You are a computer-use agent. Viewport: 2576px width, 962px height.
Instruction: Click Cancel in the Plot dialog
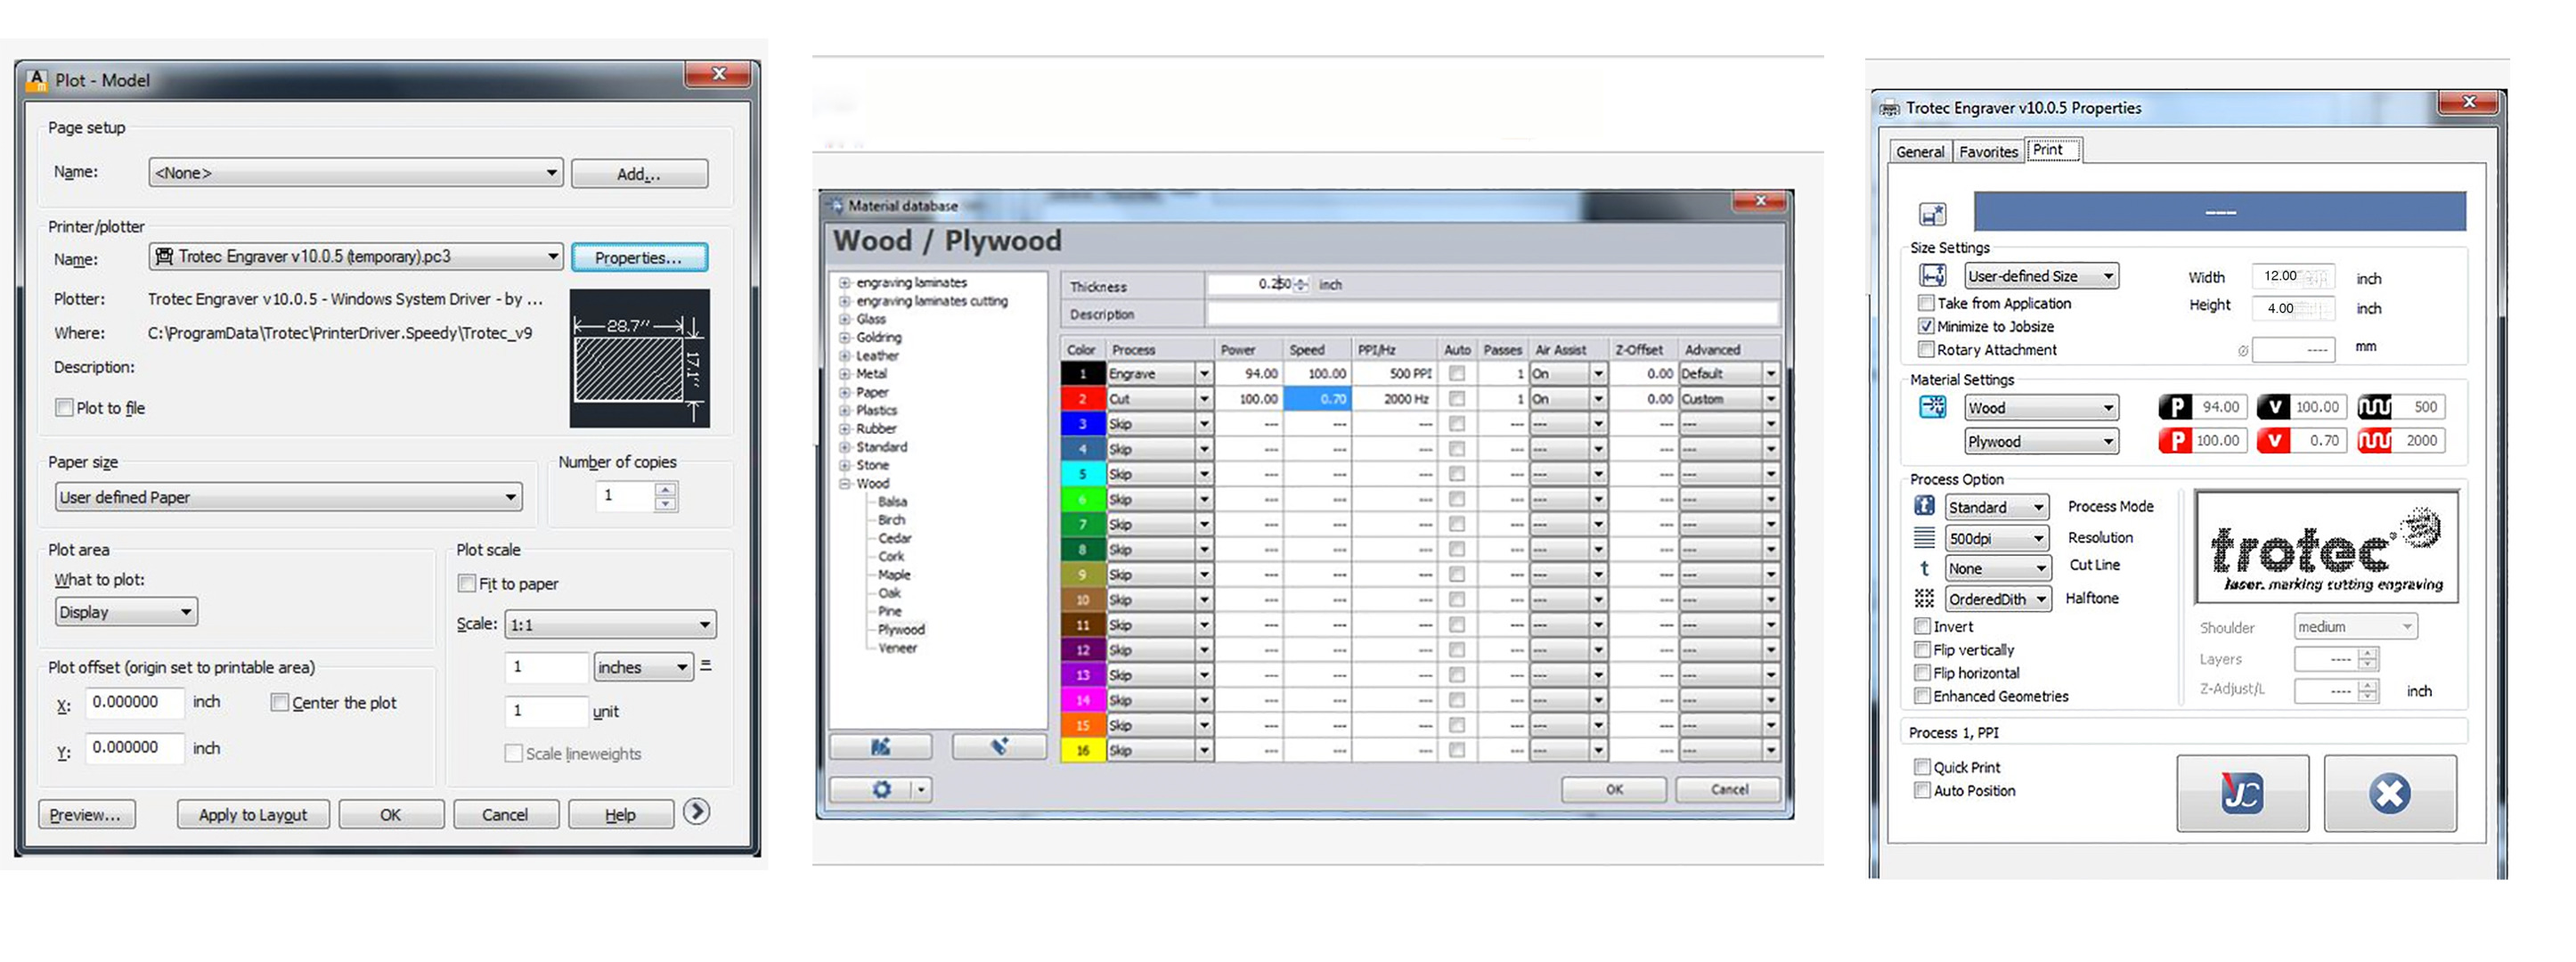pyautogui.click(x=505, y=814)
